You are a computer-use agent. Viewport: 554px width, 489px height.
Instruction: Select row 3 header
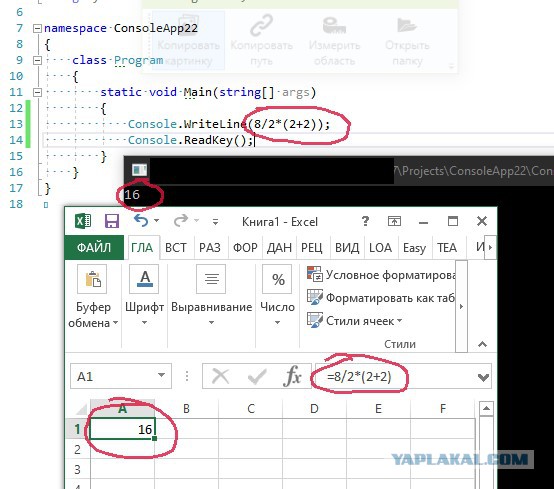pyautogui.click(x=78, y=470)
